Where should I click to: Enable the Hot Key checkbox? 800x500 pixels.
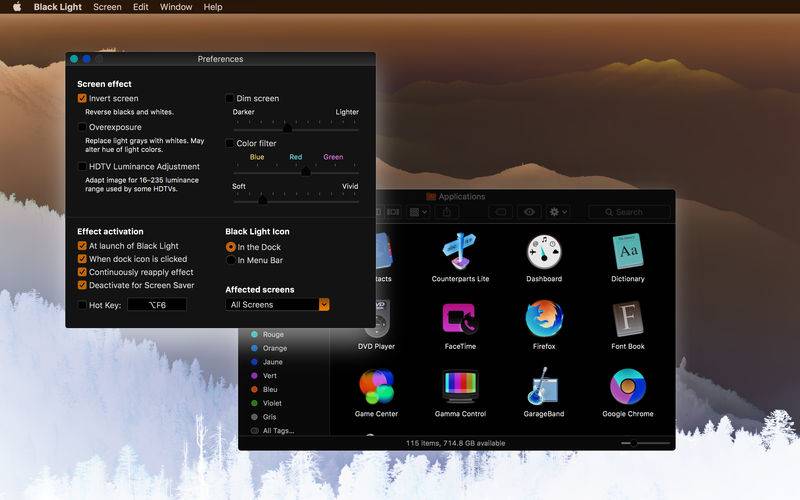coord(82,305)
